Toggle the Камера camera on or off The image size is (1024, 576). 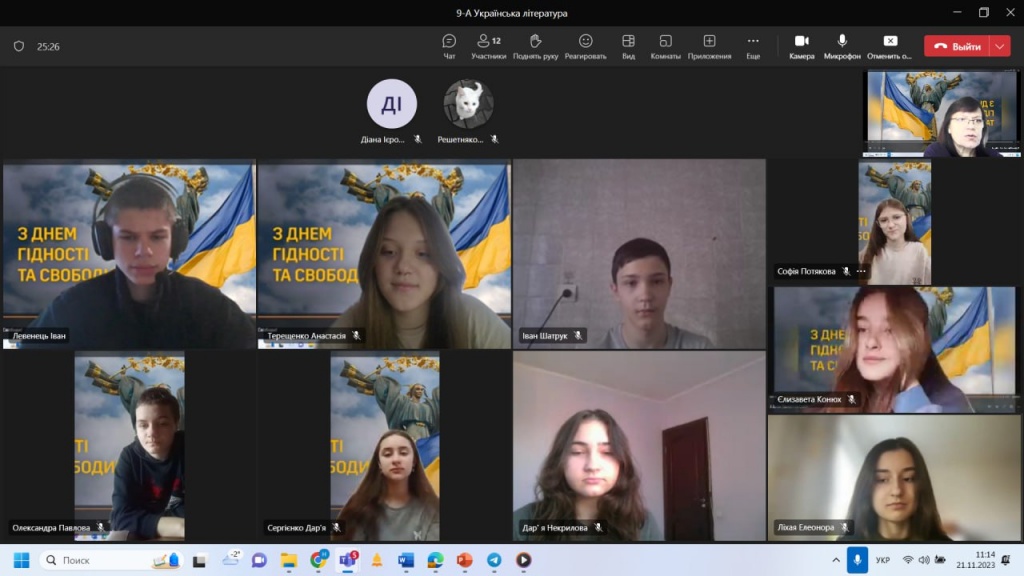pyautogui.click(x=801, y=46)
